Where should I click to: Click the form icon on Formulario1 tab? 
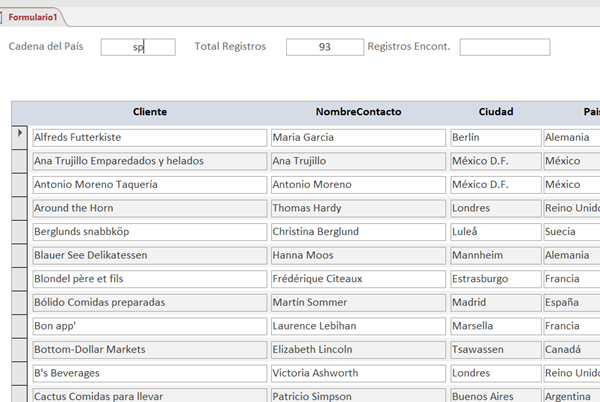click(4, 17)
